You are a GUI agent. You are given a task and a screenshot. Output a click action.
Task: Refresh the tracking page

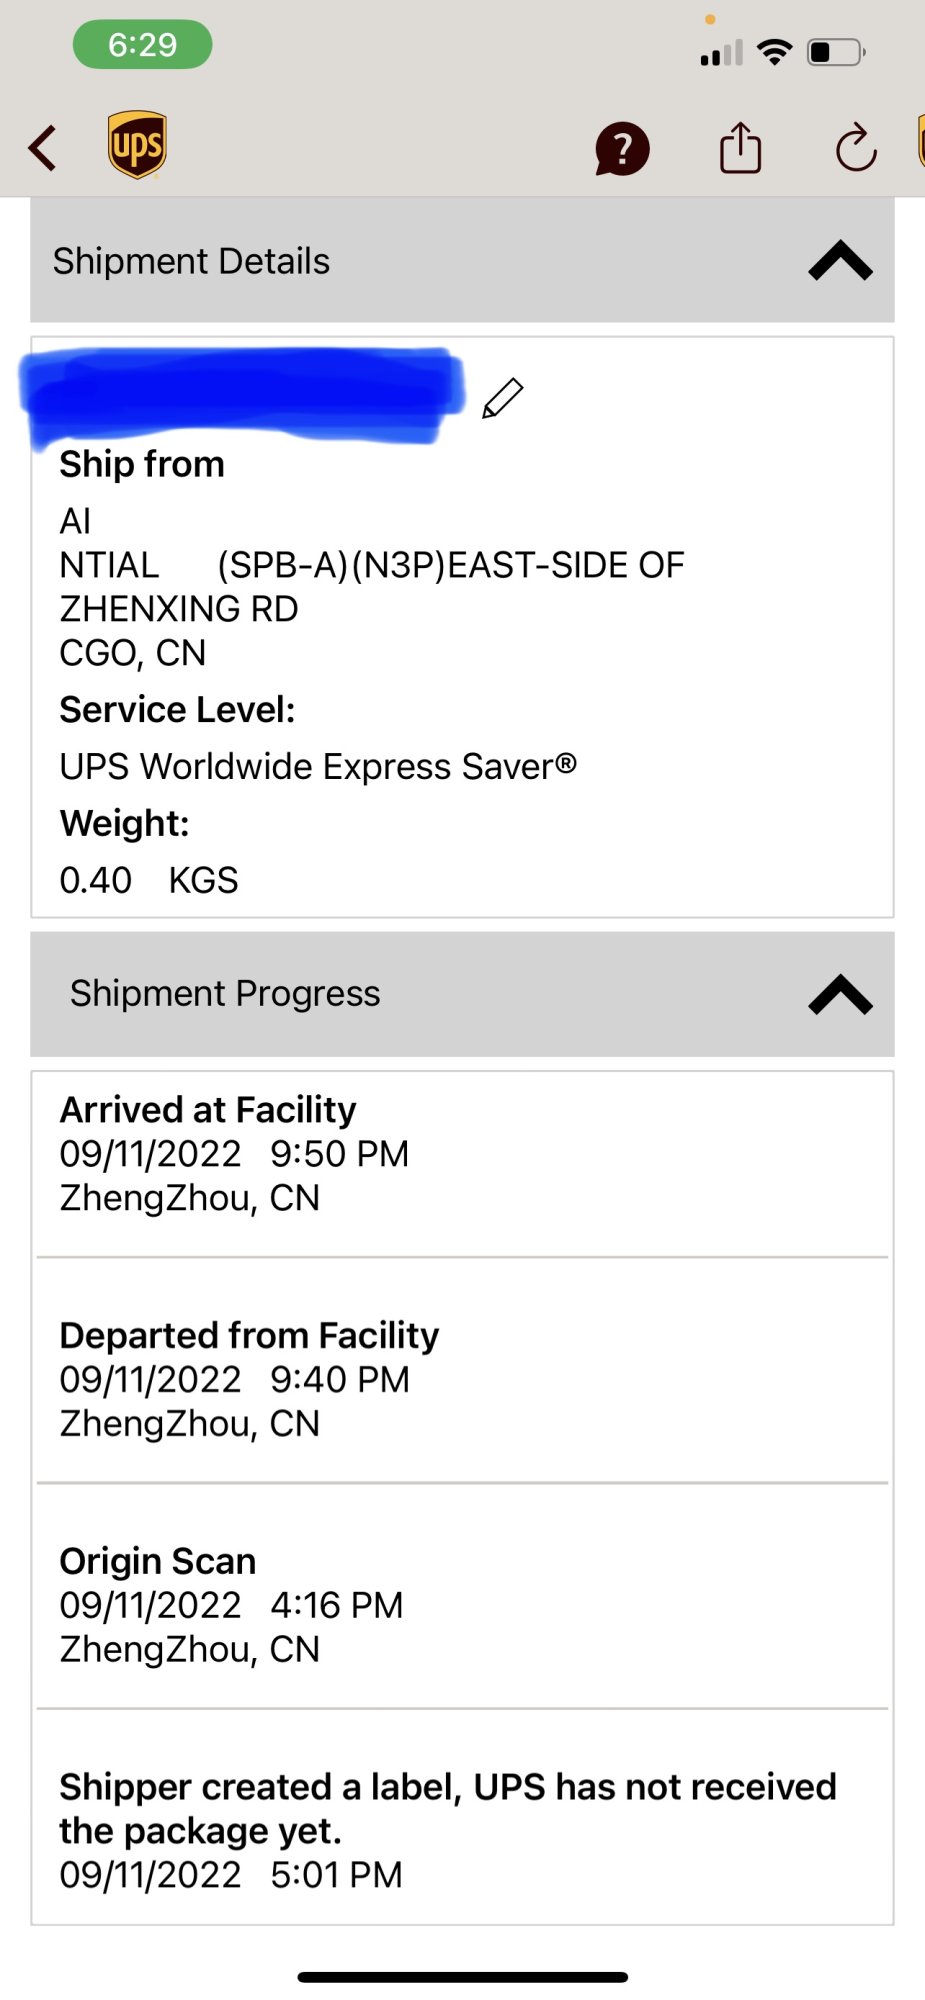pyautogui.click(x=856, y=149)
